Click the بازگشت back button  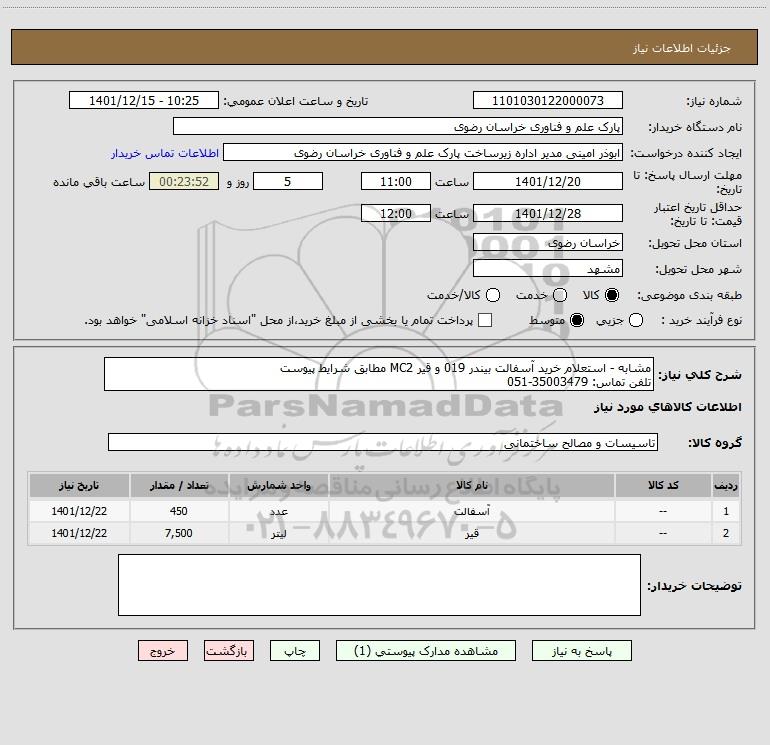click(x=229, y=651)
